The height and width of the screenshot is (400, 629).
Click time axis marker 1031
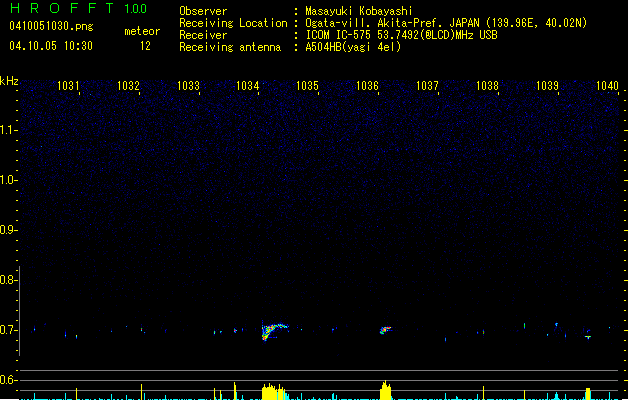(x=68, y=86)
